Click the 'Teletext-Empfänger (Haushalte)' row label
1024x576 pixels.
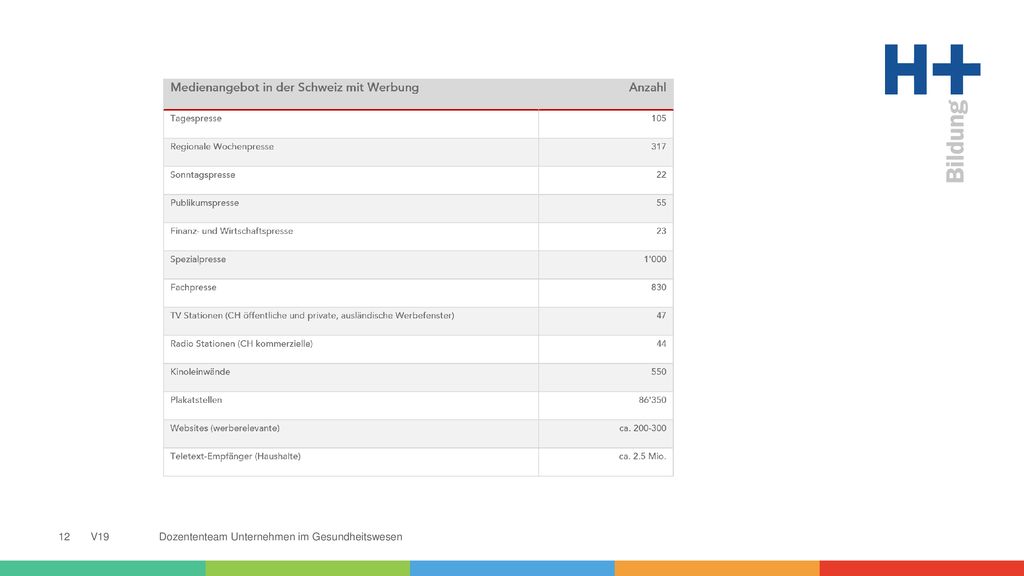click(x=235, y=456)
